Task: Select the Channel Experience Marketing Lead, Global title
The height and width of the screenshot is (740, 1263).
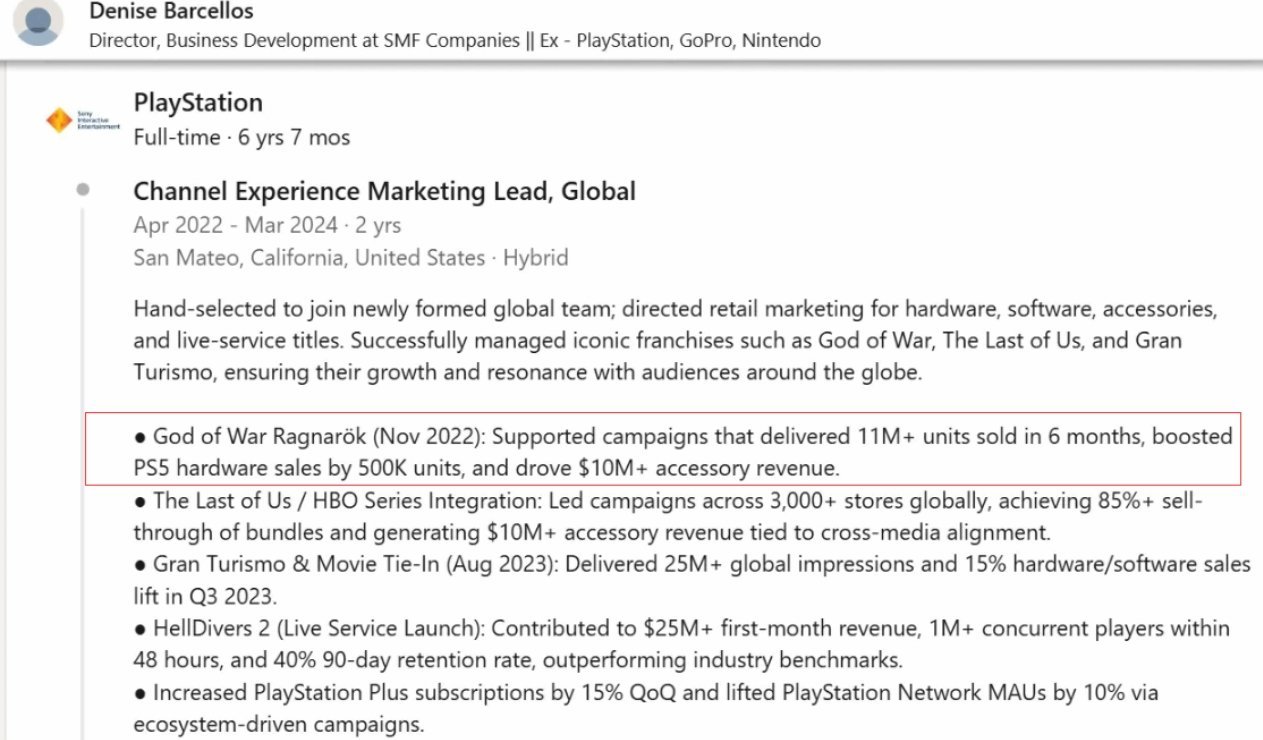Action: point(385,191)
